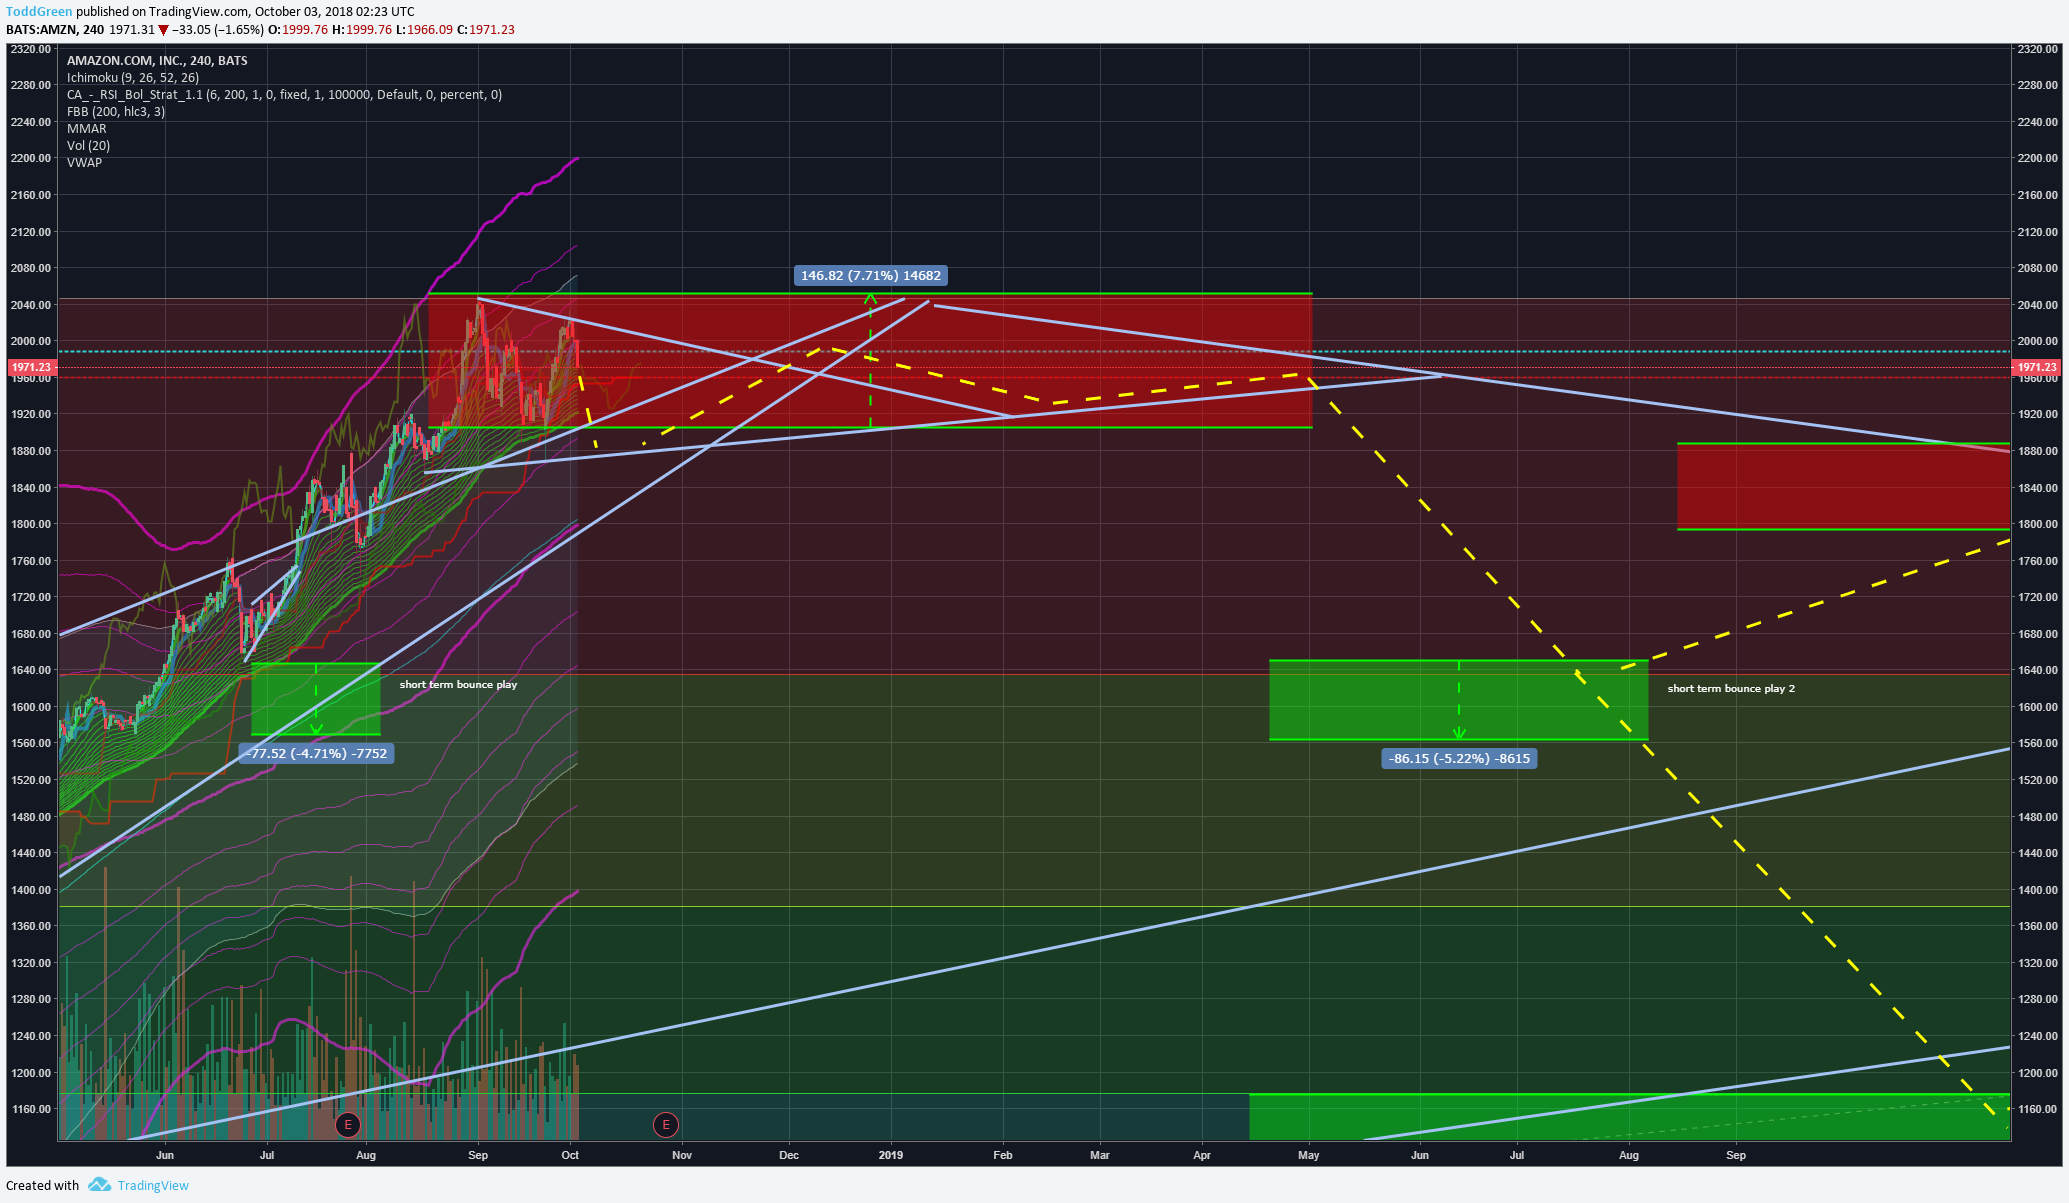Screen dimensions: 2069x1203
Task: Select the CA_-_RSI_Bol_Strat_1.1 indicator label
Action: (x=284, y=94)
